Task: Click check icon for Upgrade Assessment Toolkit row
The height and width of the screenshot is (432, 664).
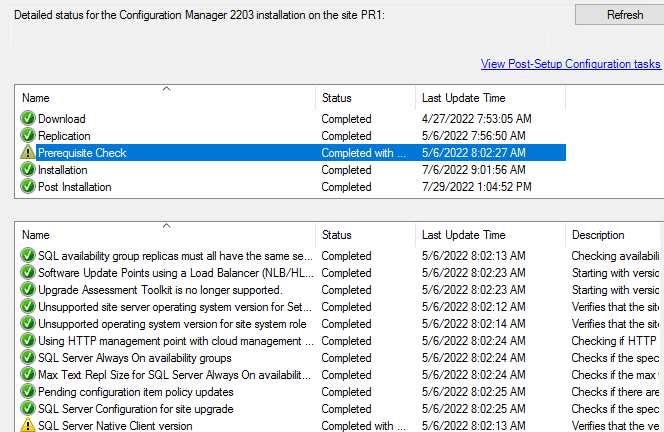Action: click(x=28, y=290)
